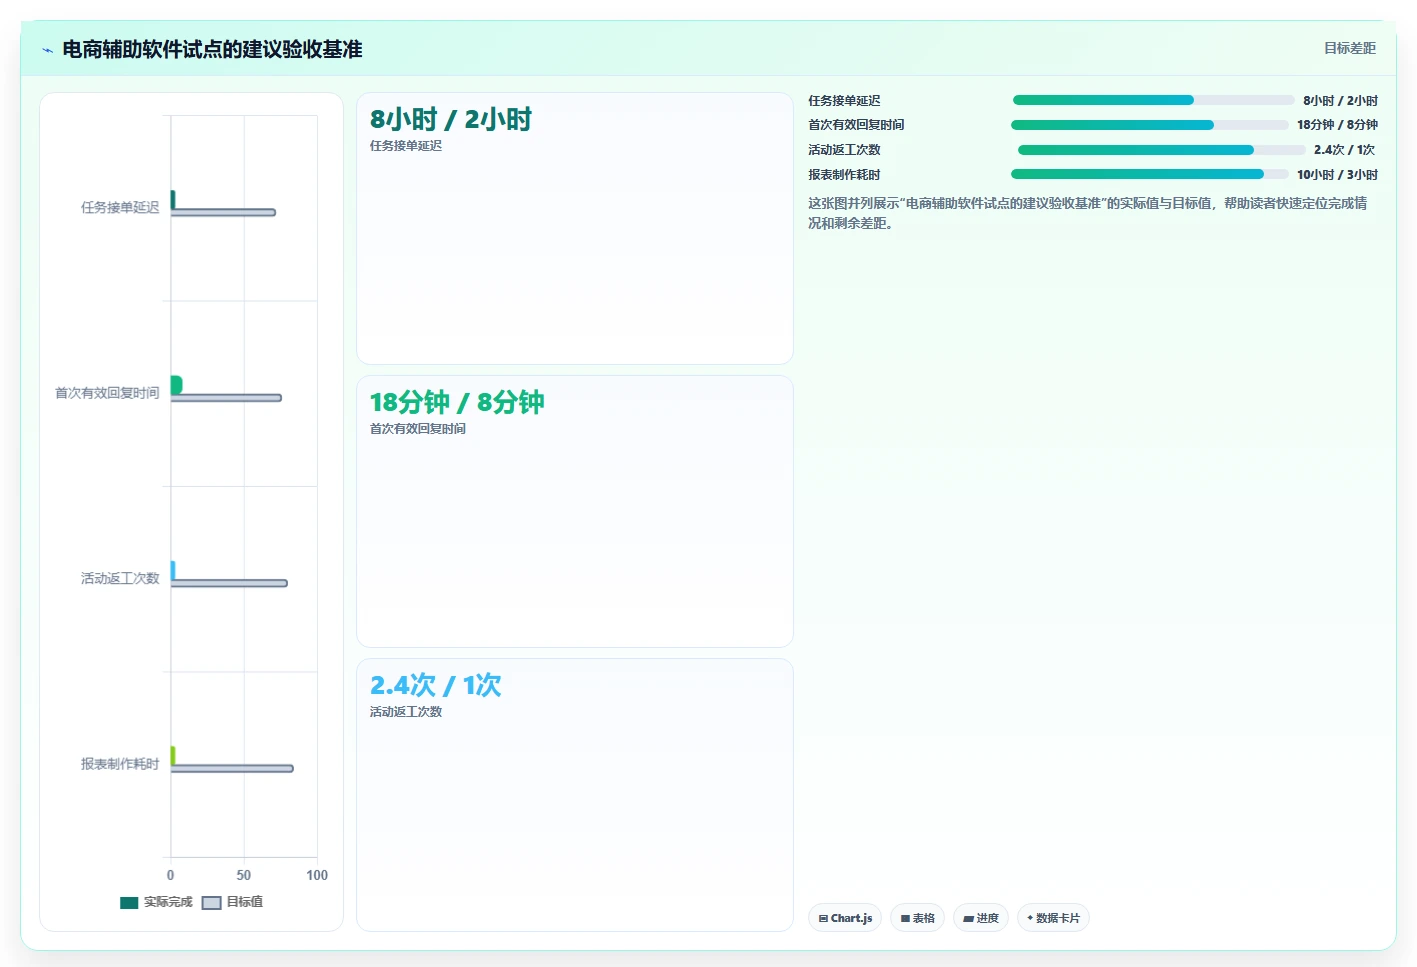Click the 首次有效回复时间 progress bar
Image resolution: width=1417 pixels, height=967 pixels.
1150,125
